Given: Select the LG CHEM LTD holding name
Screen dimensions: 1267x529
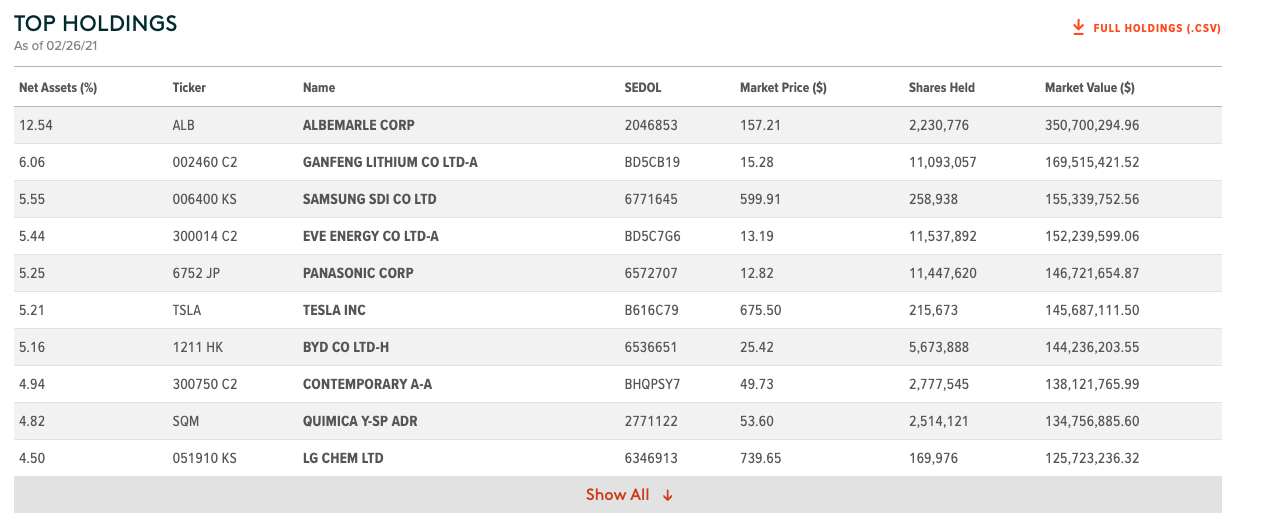Looking at the screenshot, I should click(x=343, y=458).
